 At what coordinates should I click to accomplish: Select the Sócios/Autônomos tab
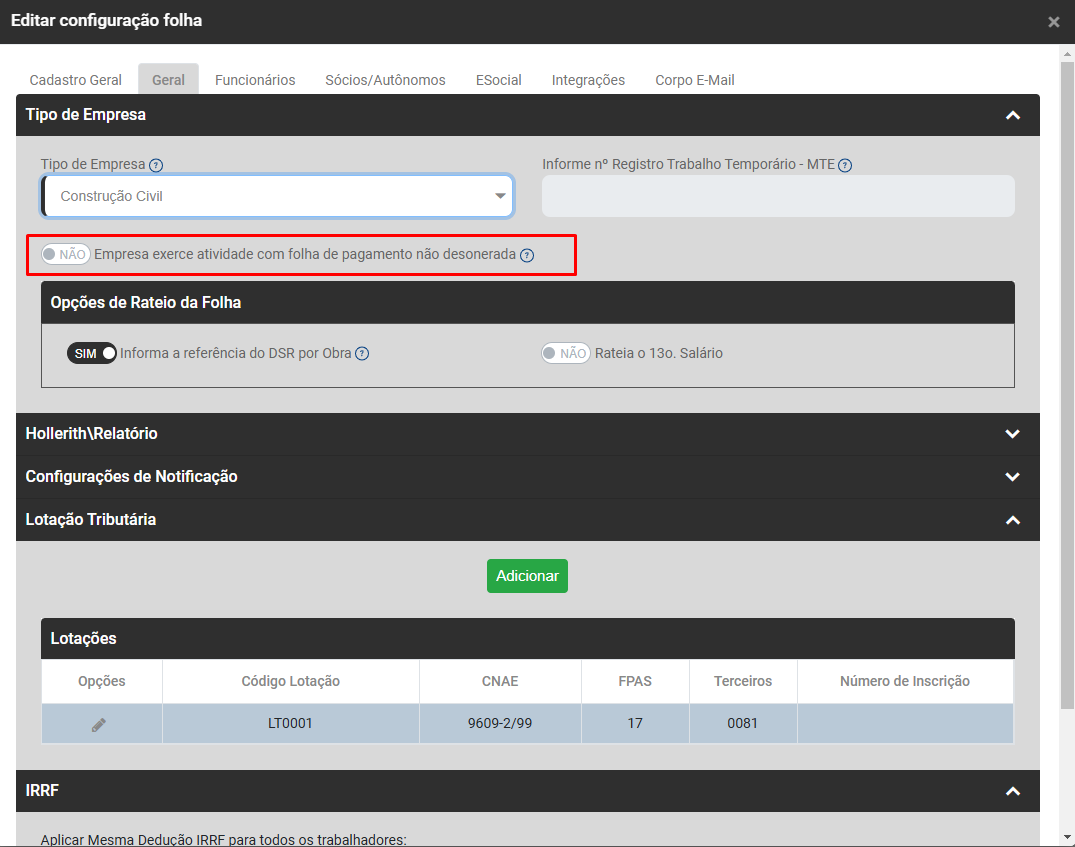click(385, 80)
